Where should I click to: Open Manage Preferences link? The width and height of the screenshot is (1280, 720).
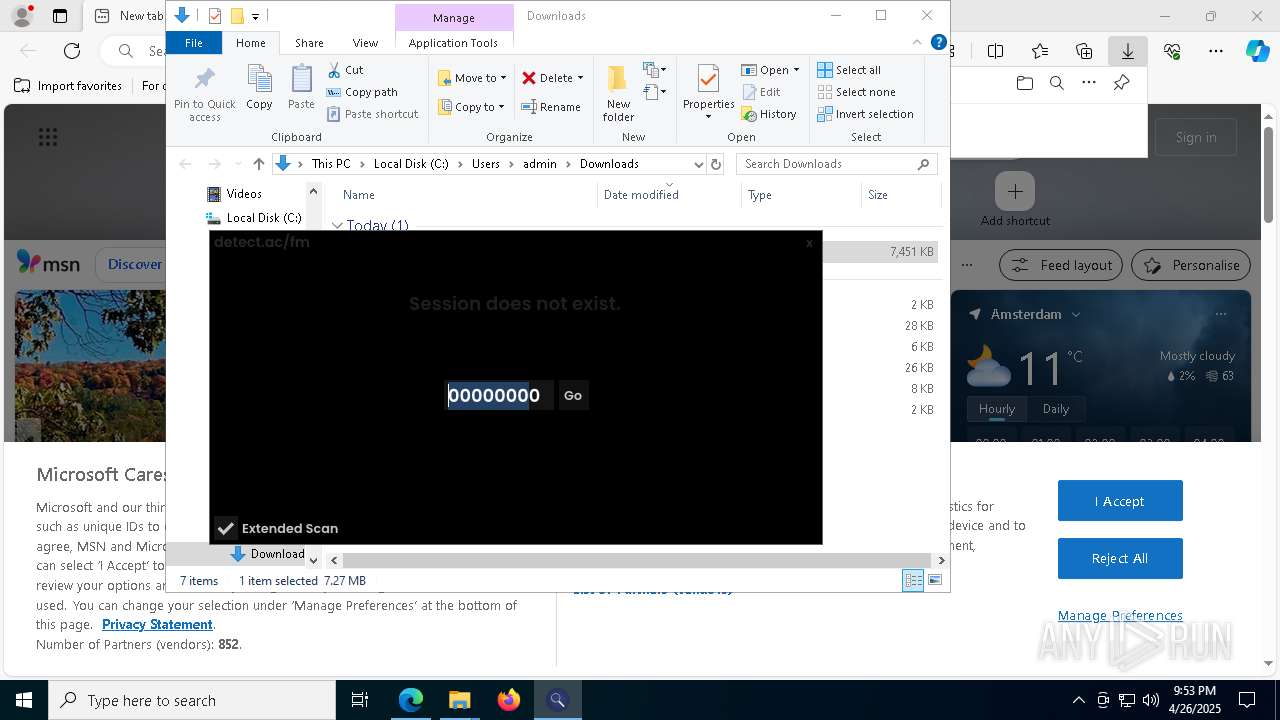coord(1120,616)
